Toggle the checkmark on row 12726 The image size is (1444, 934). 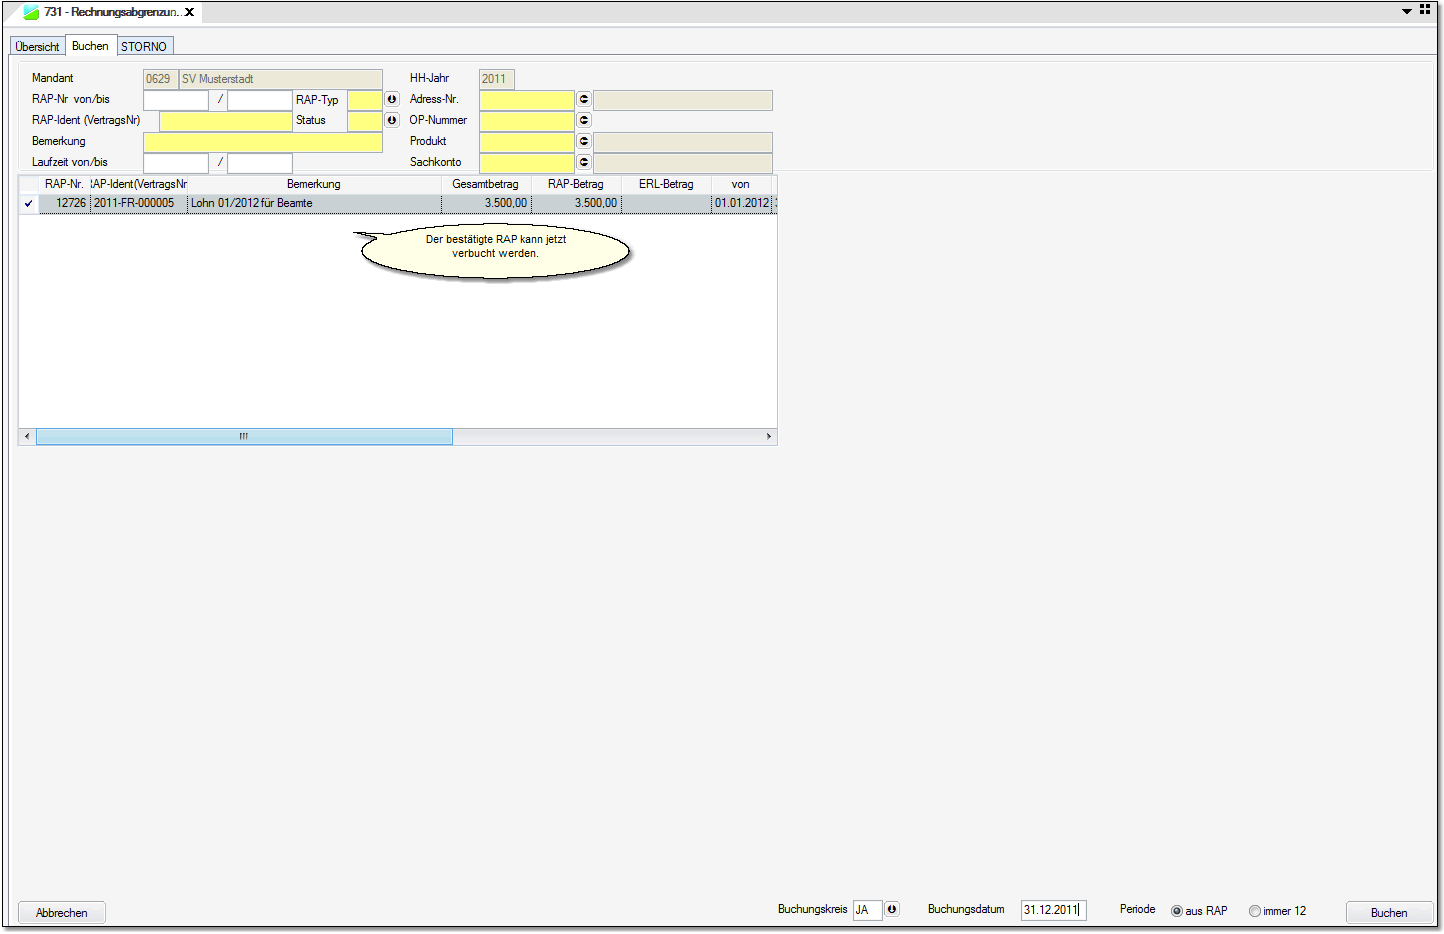[29, 203]
